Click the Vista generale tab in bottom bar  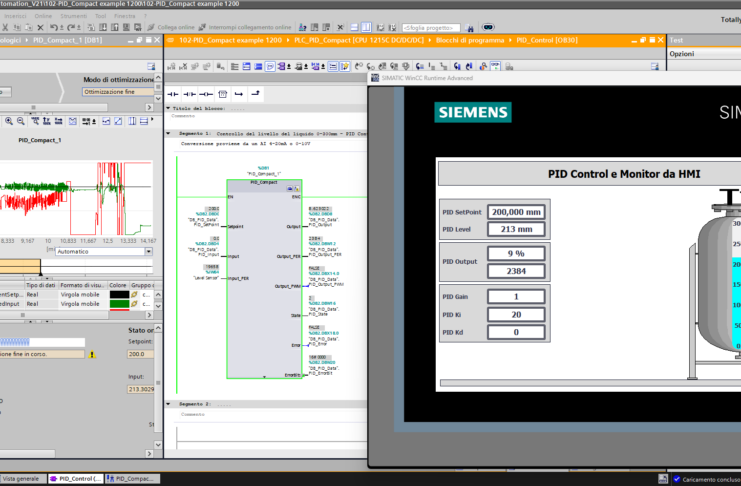click(23, 478)
